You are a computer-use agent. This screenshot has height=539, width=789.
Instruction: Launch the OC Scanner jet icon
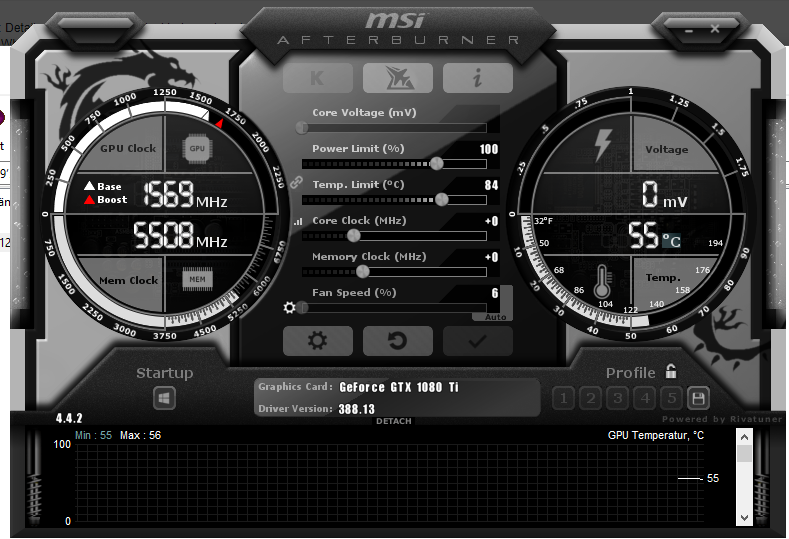[398, 78]
